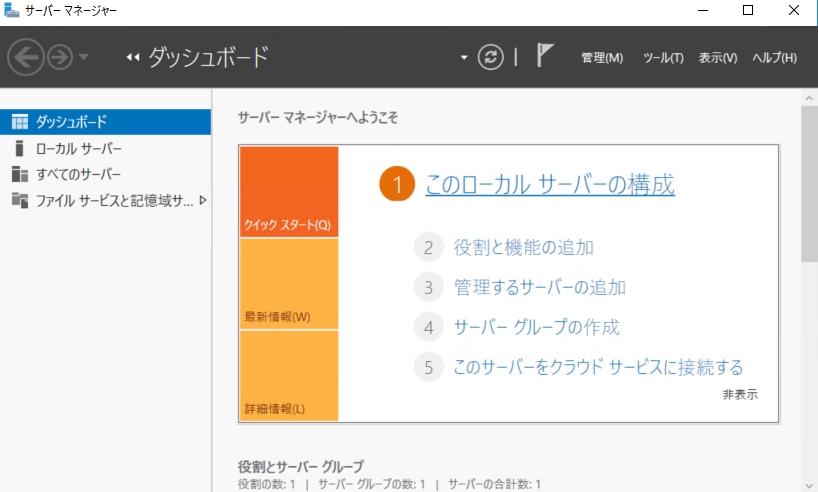
Task: Select the クイック スタート(Q) tile
Action: point(289,191)
